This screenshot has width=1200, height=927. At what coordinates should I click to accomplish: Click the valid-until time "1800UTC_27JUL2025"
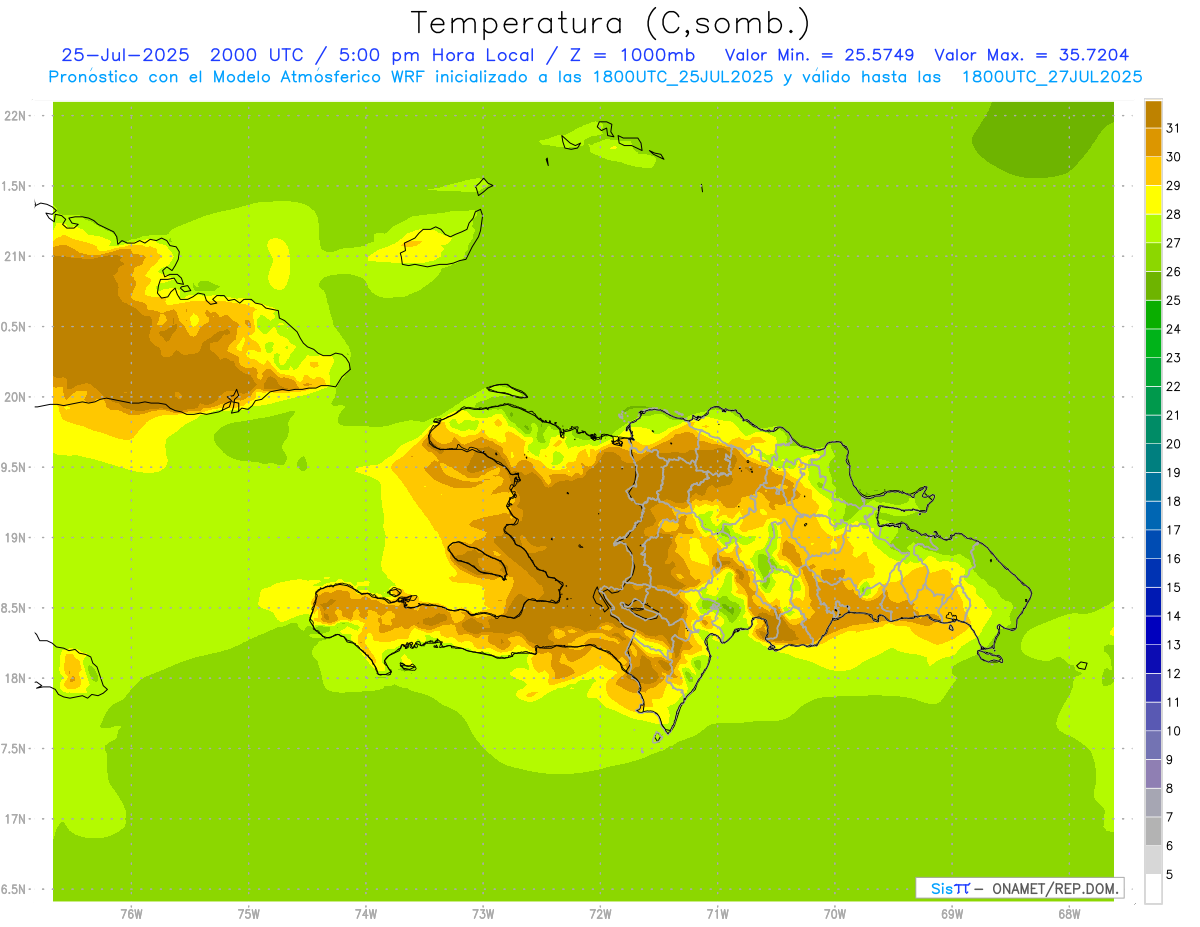point(1052,76)
